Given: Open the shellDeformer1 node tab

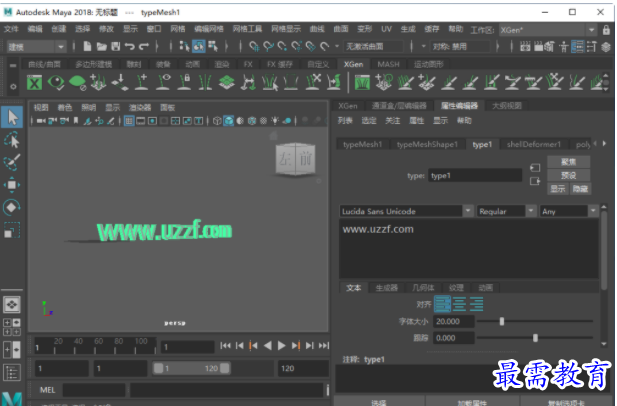Looking at the screenshot, I should pyautogui.click(x=534, y=144).
